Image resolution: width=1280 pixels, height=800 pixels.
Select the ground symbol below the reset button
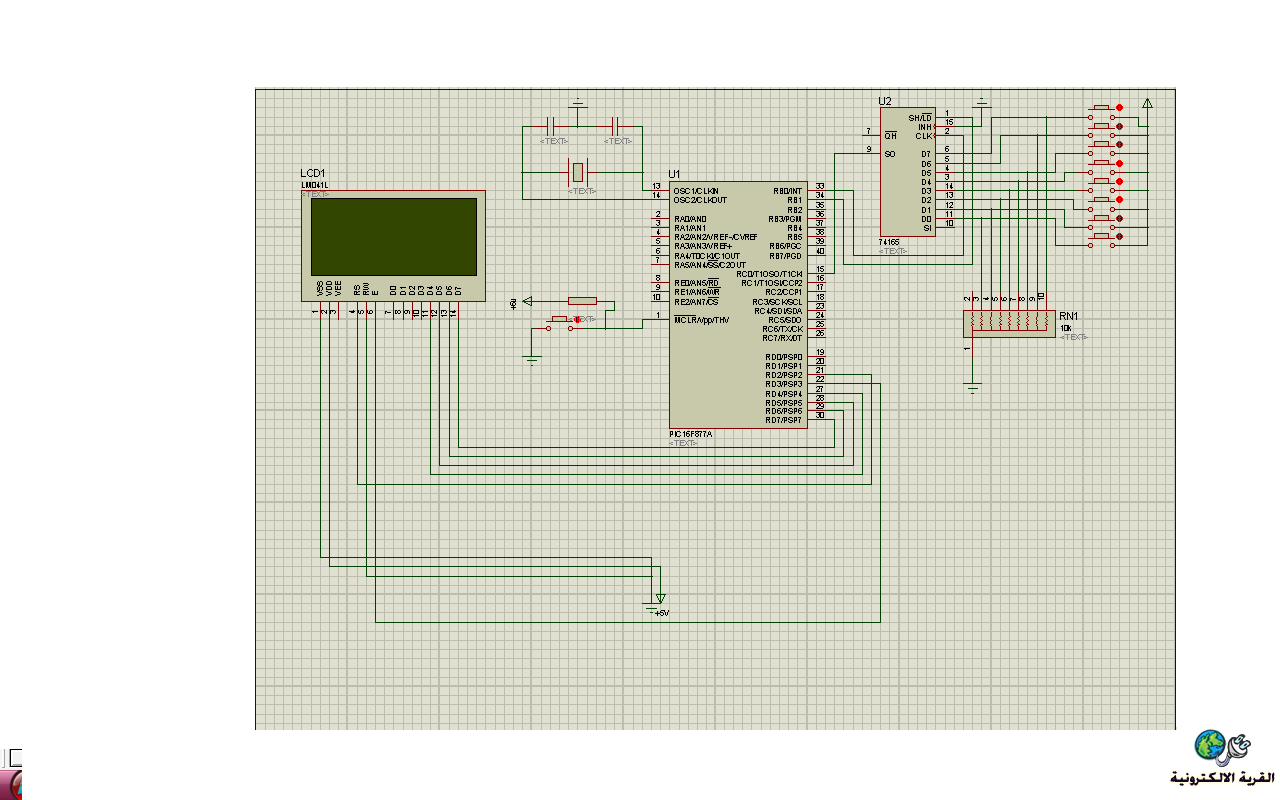[x=533, y=360]
